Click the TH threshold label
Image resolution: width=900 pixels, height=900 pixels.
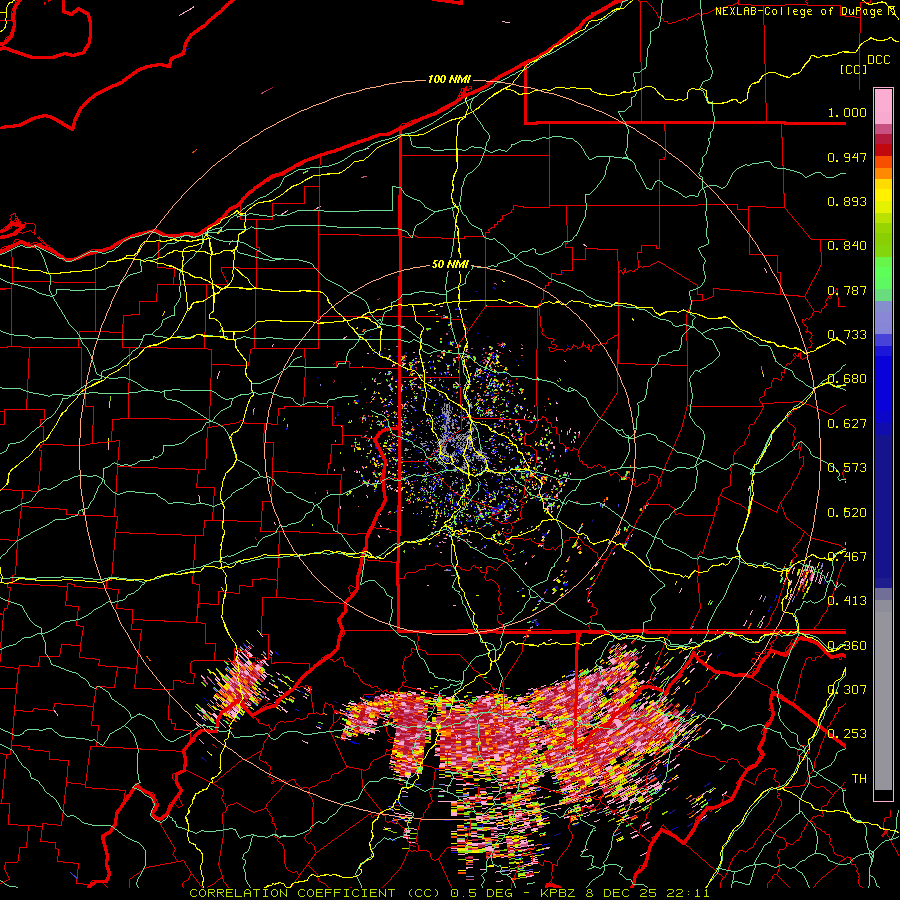pos(859,778)
